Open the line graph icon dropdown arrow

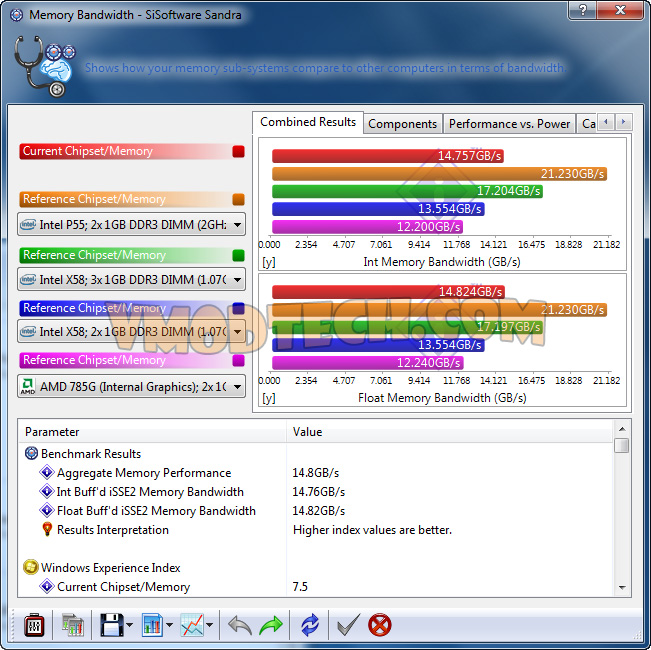(x=210, y=625)
